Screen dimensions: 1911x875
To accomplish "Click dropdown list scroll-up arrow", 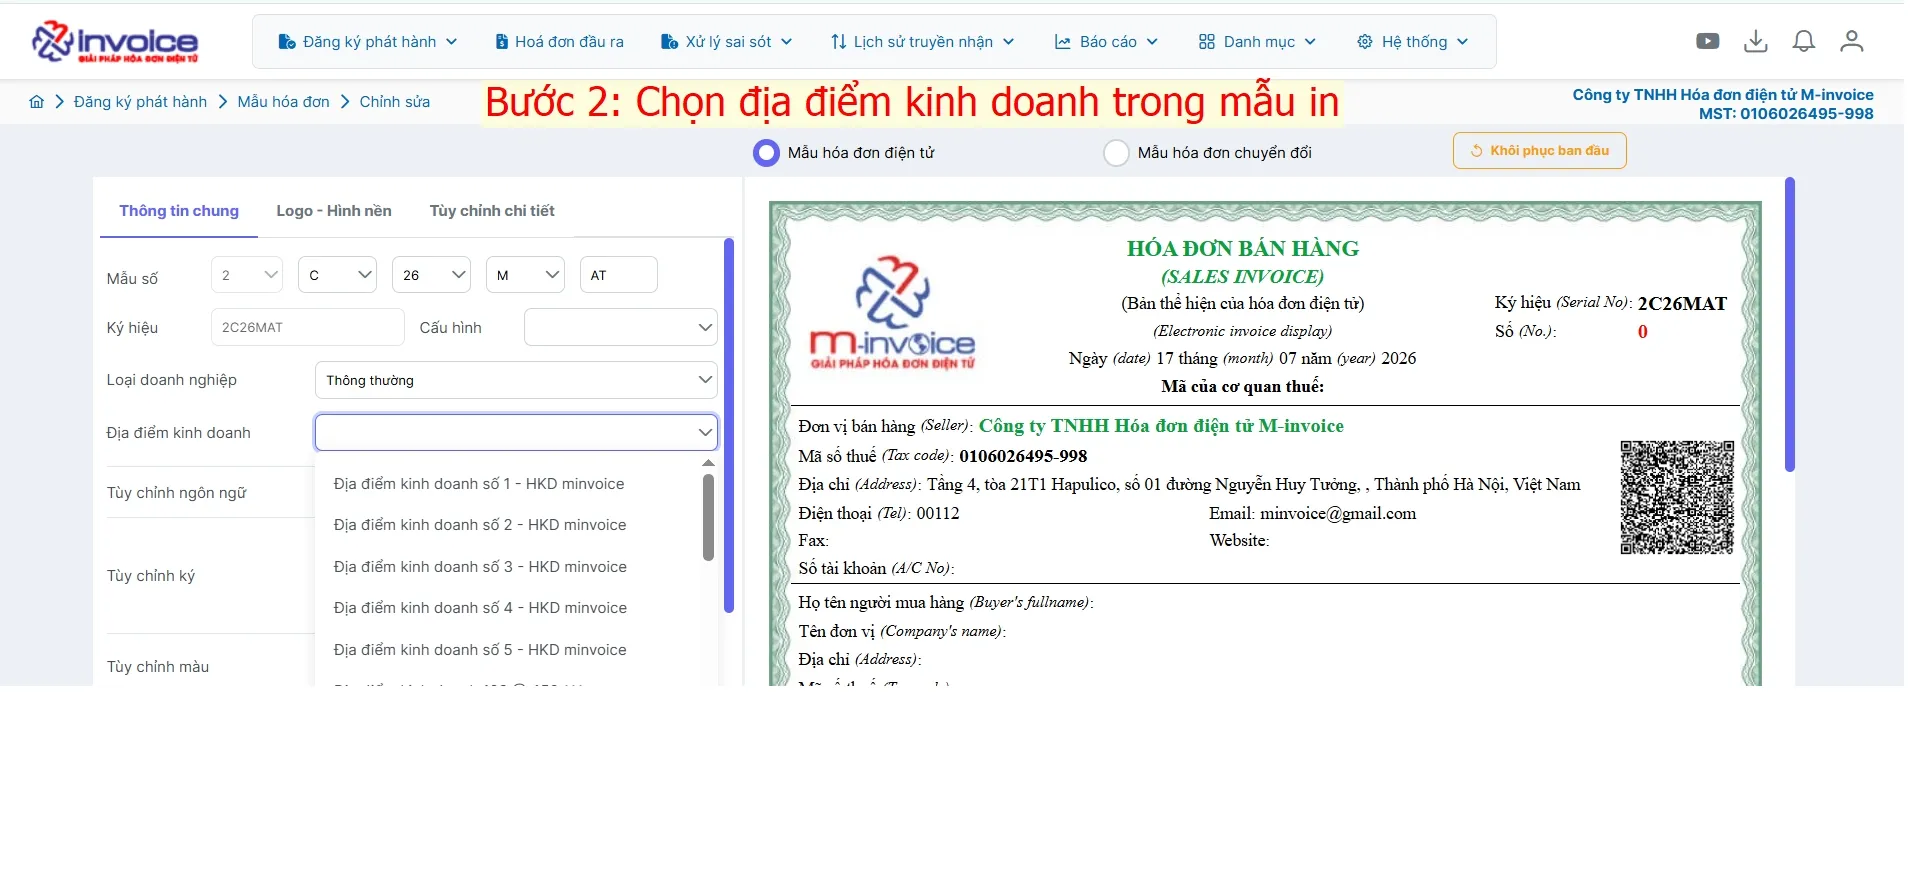I will click(708, 463).
